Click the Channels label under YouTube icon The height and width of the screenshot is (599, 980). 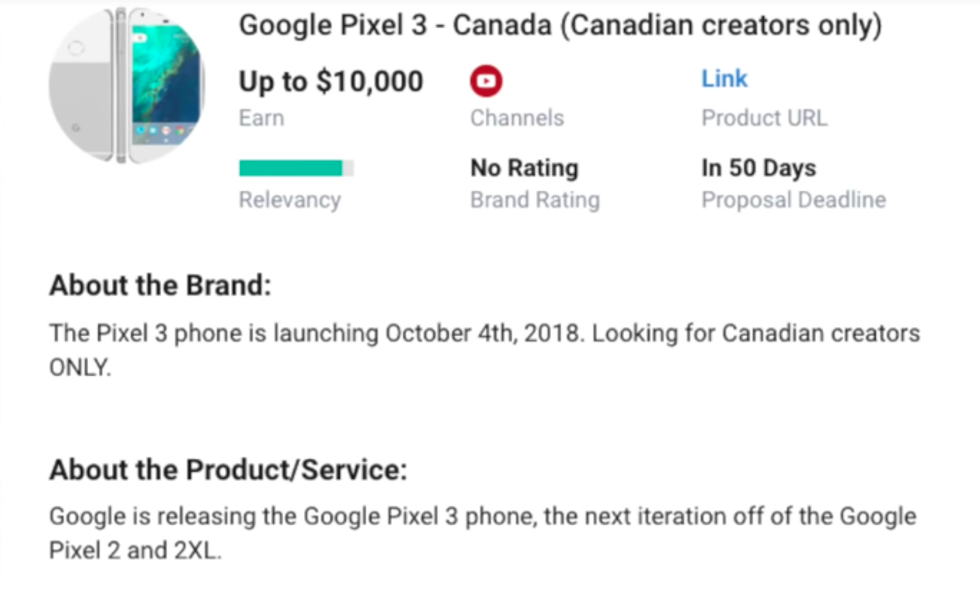pyautogui.click(x=517, y=118)
